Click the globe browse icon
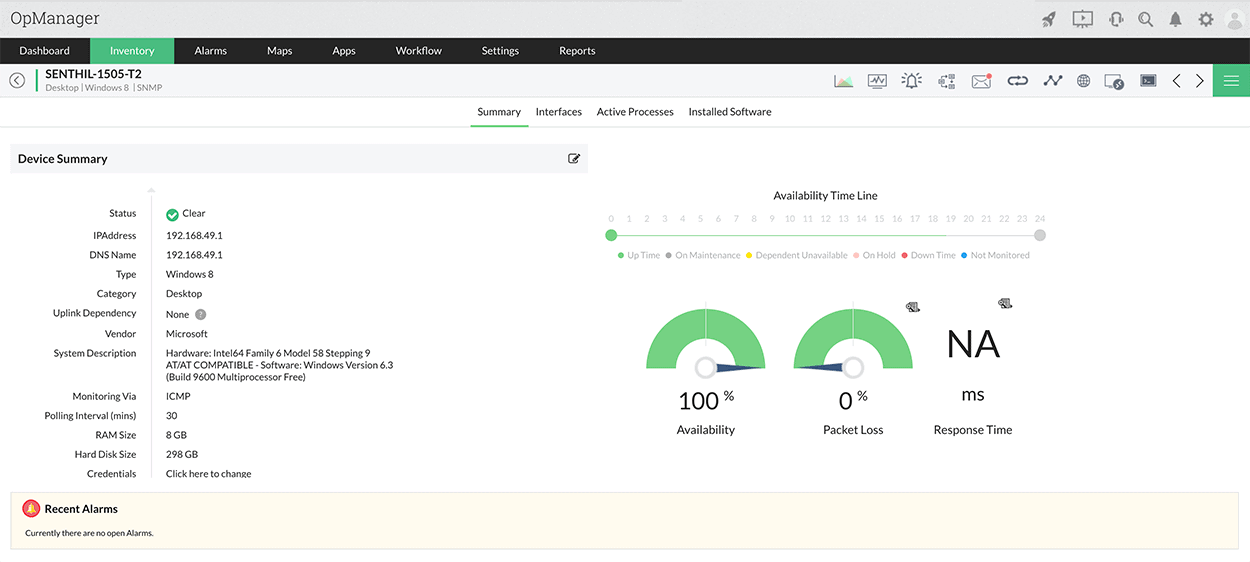The image size is (1250, 562). [1083, 81]
